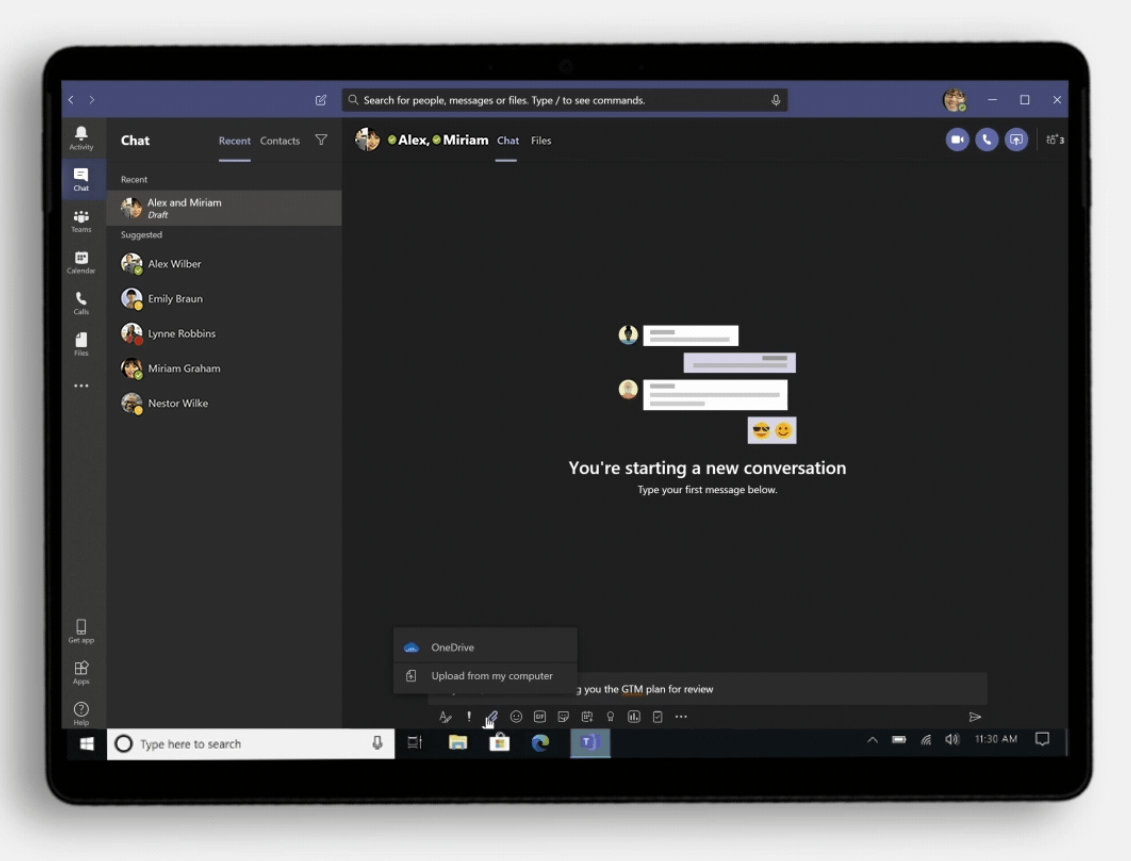1131x861 pixels.
Task: Switch to the Contacts tab
Action: [x=280, y=141]
